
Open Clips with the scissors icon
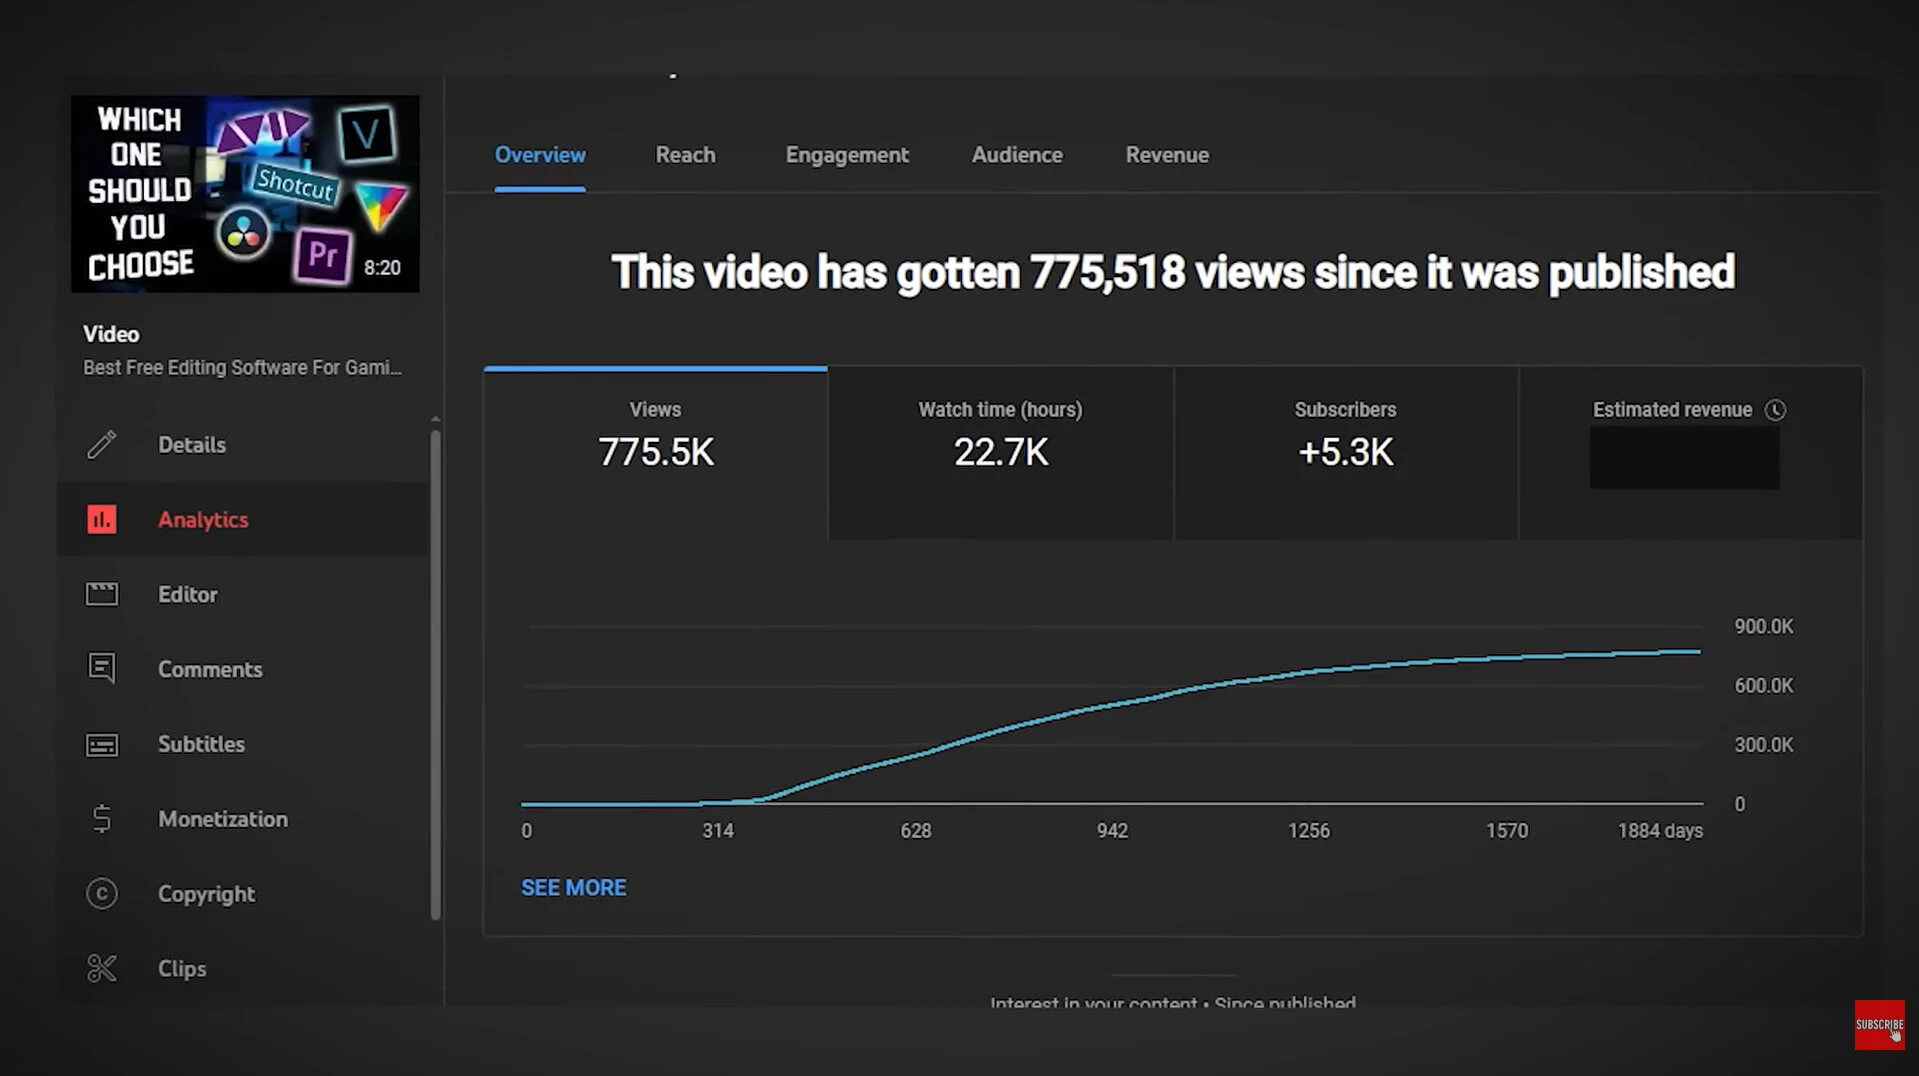coord(102,968)
